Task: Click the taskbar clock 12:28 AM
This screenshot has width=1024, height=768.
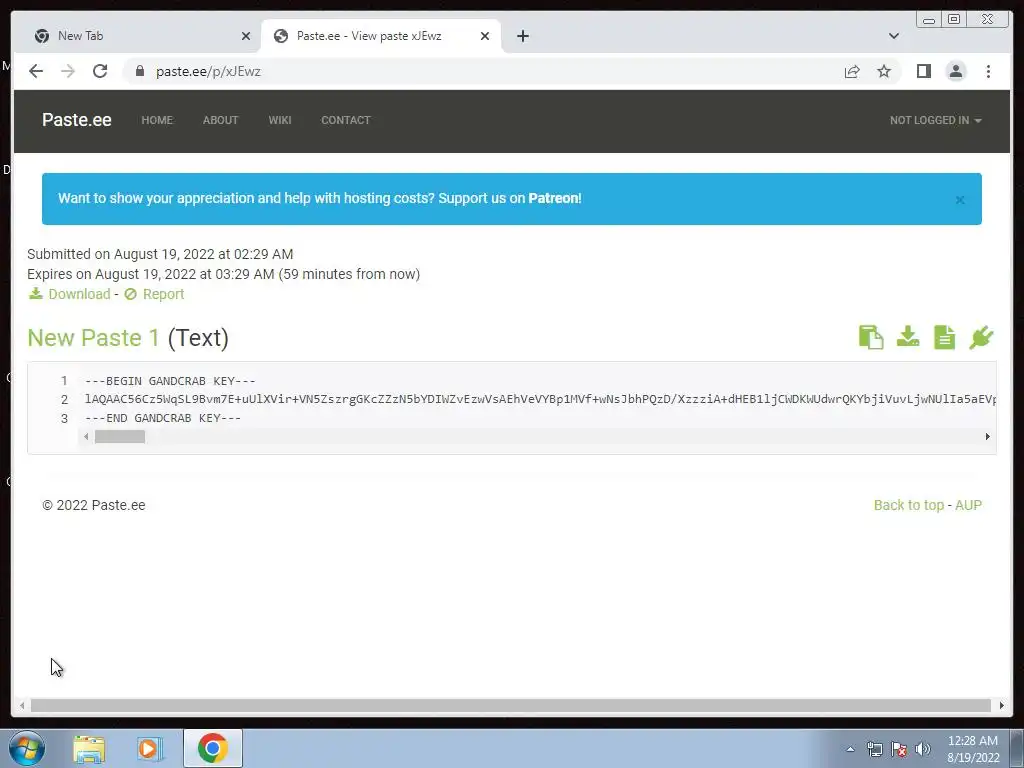Action: pos(972,741)
